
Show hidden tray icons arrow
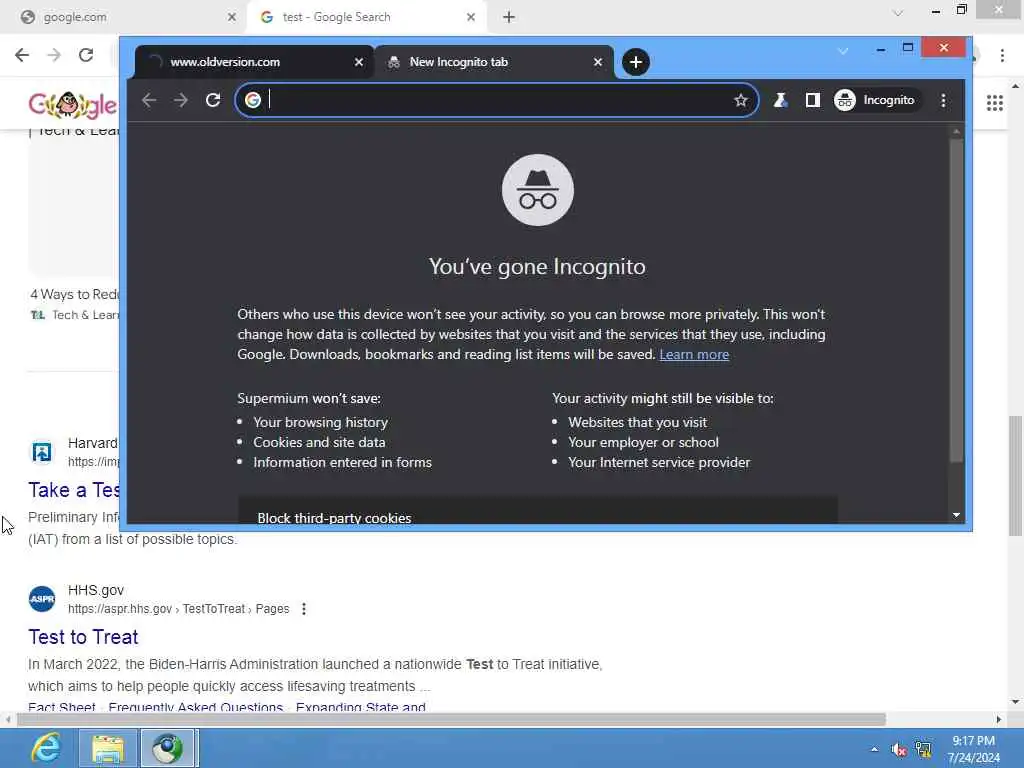pos(874,749)
